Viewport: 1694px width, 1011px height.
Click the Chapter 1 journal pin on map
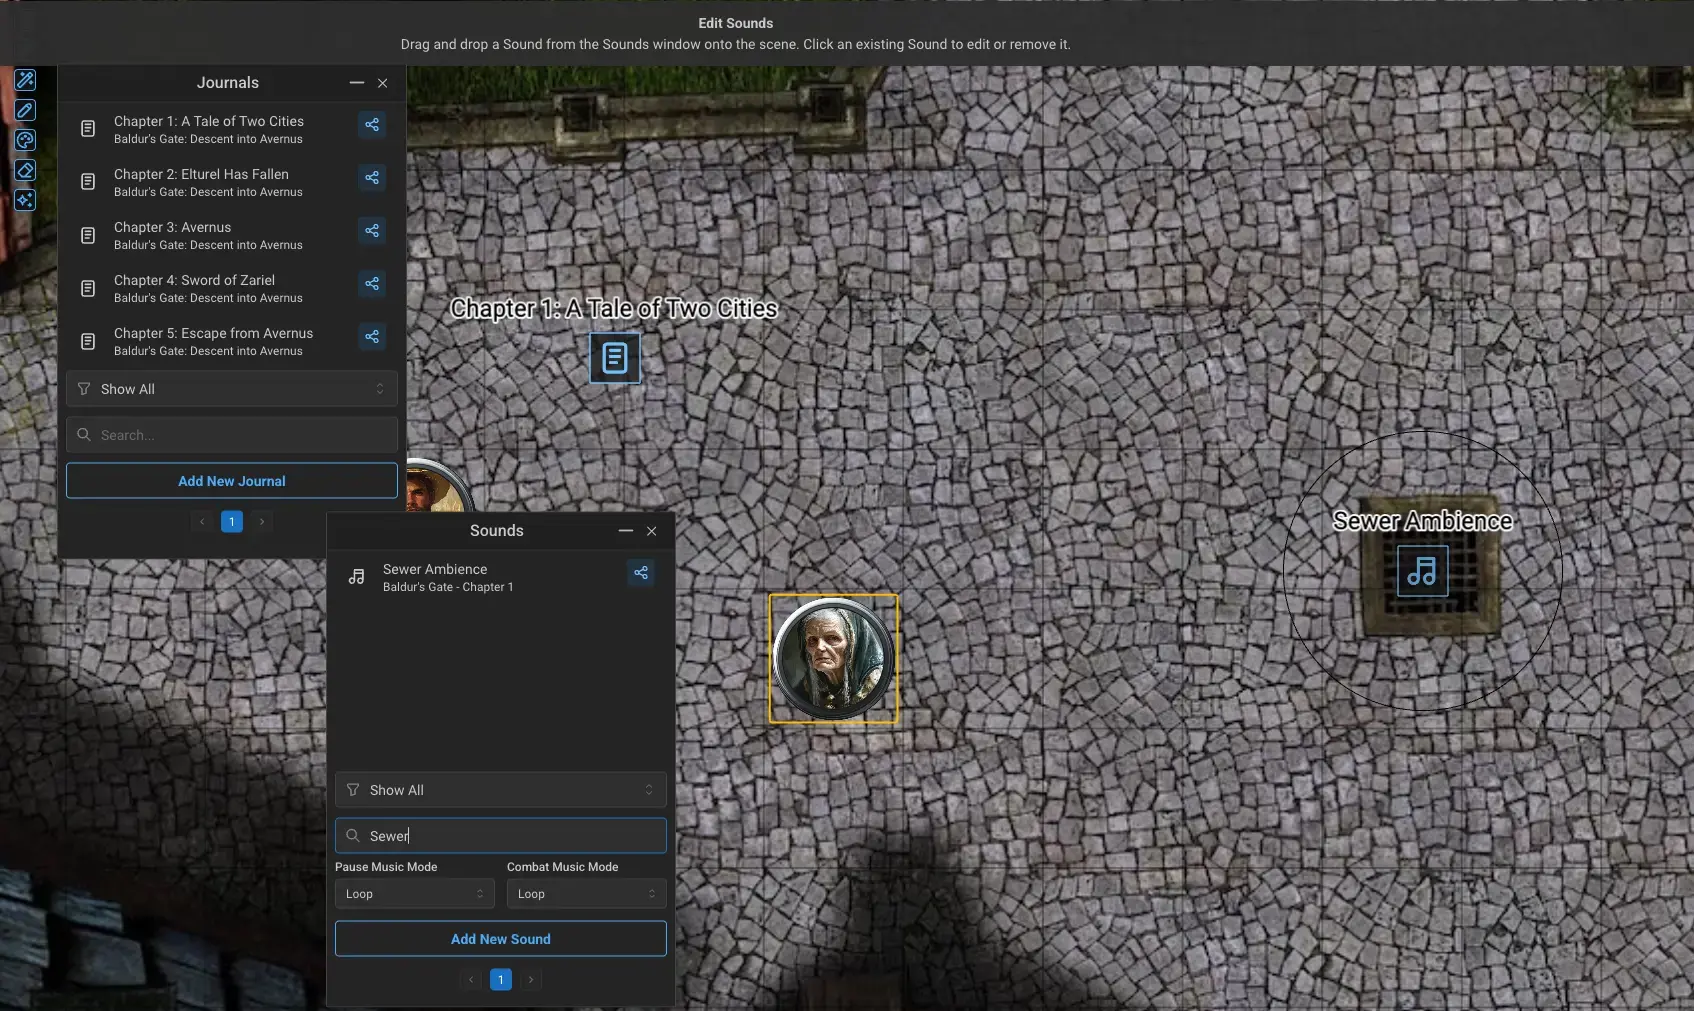(x=614, y=358)
